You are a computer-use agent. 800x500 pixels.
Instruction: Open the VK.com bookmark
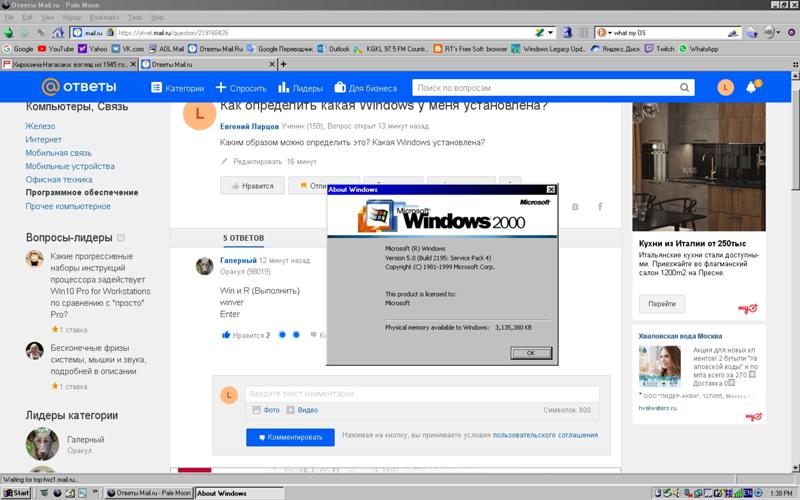128,48
